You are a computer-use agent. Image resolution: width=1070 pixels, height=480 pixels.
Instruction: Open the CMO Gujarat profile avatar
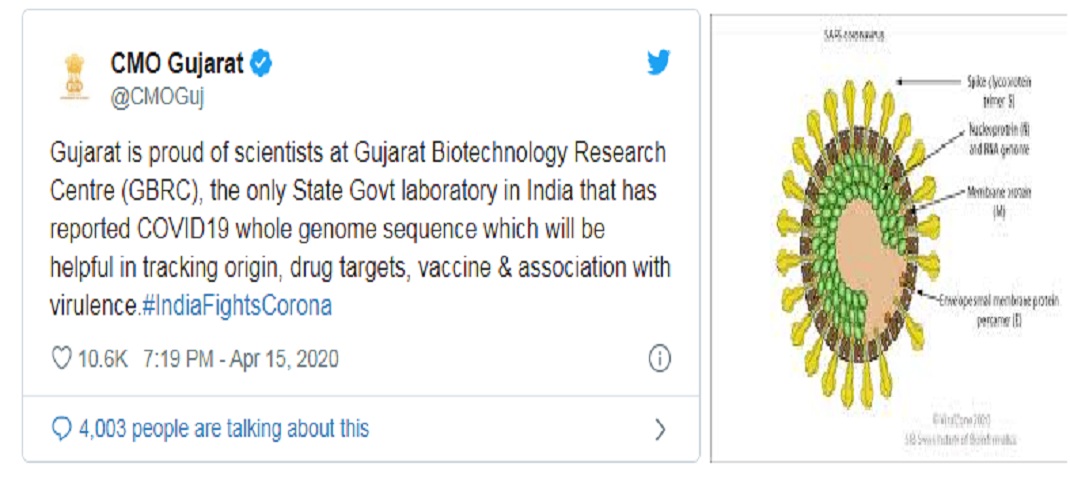pos(70,77)
